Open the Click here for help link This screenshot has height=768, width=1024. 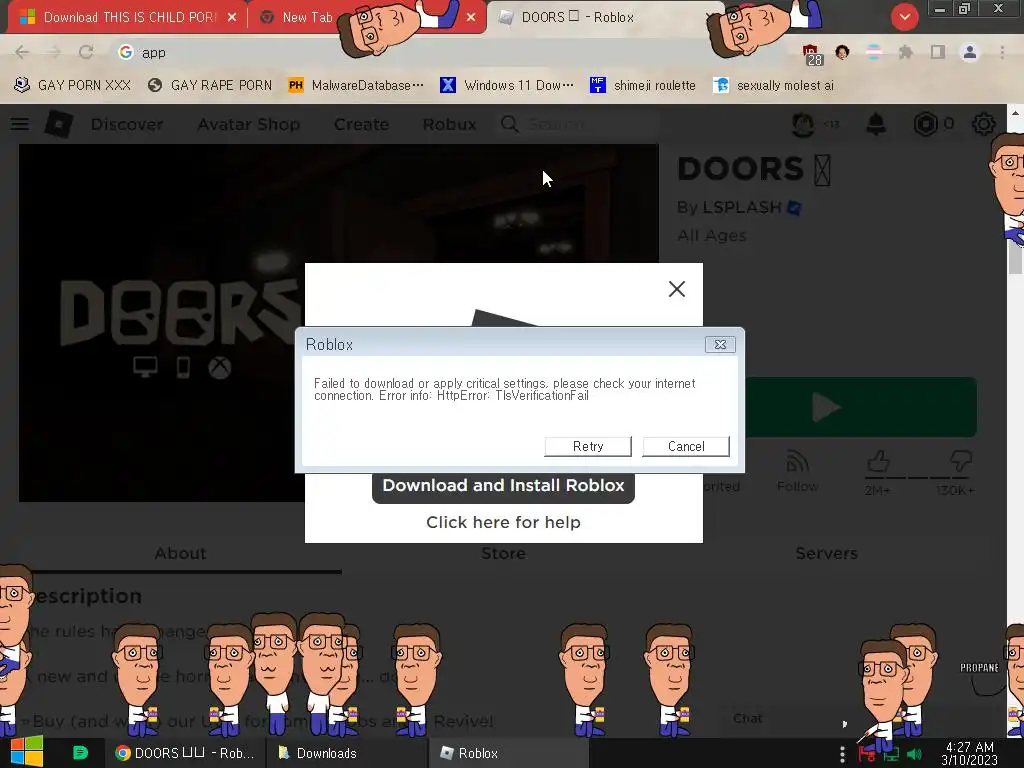click(504, 522)
